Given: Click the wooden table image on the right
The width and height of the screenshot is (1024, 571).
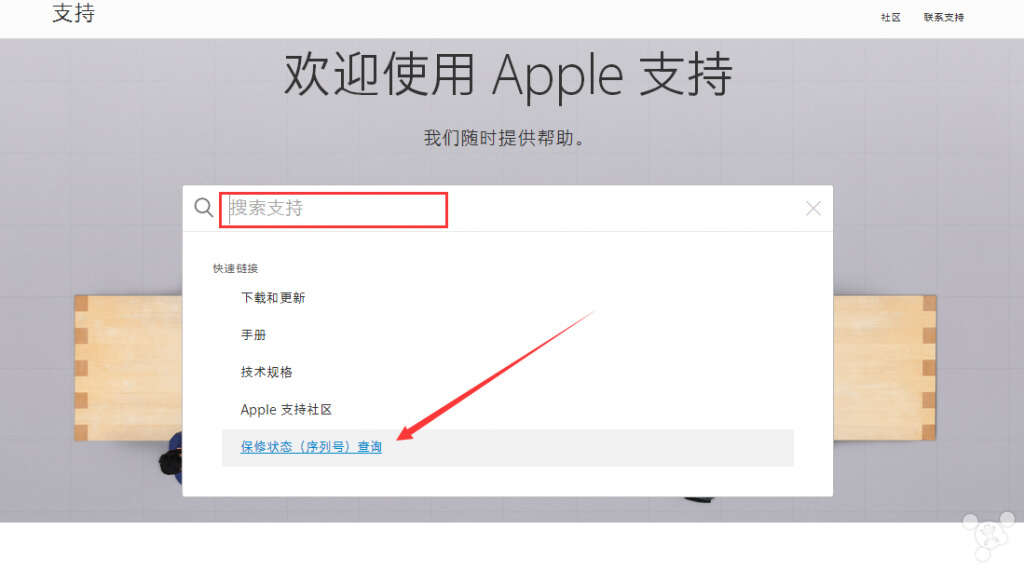Looking at the screenshot, I should (885, 368).
